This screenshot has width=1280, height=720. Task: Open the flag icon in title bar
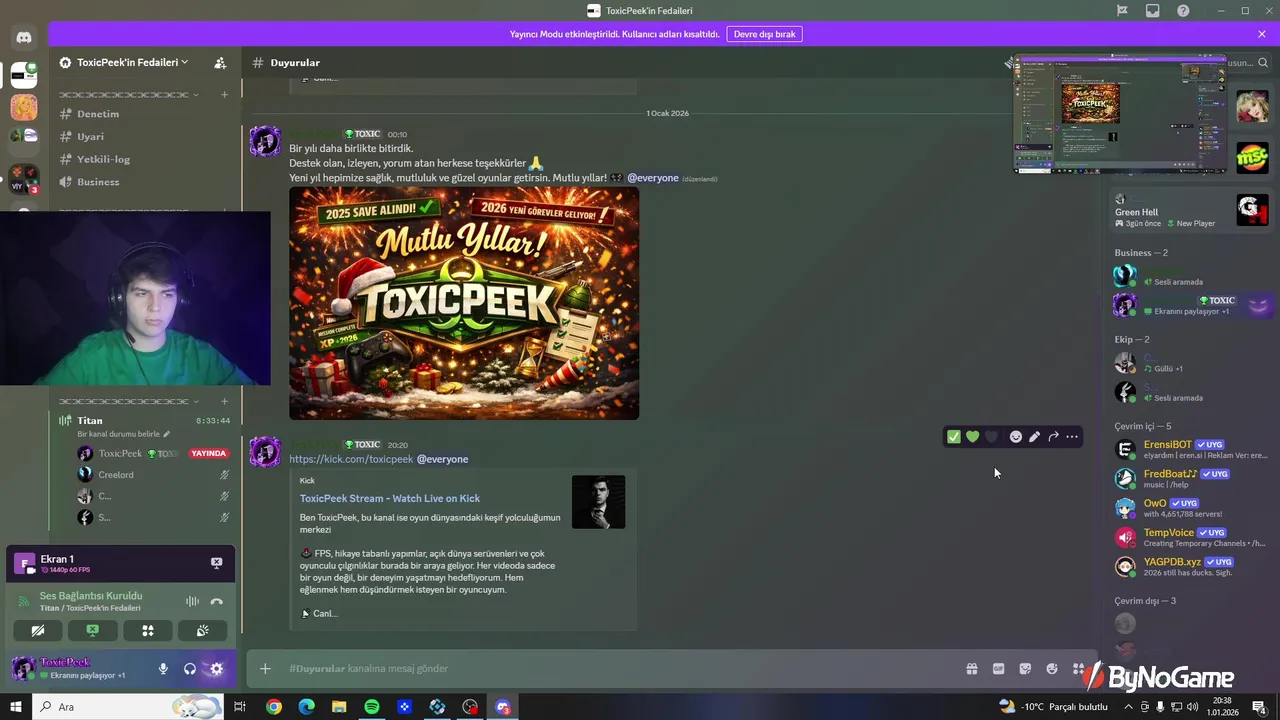[1122, 11]
